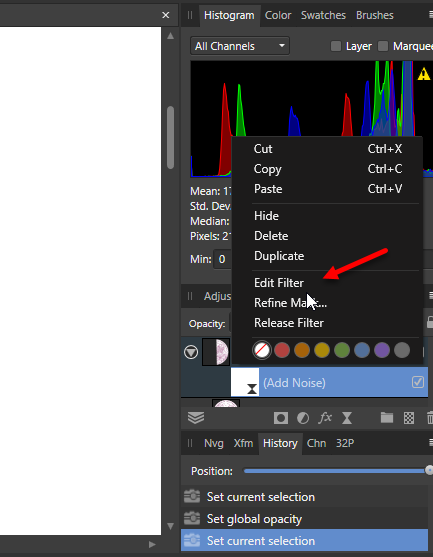433x557 pixels.
Task: Open Layer Effects fx icon
Action: pyautogui.click(x=325, y=418)
